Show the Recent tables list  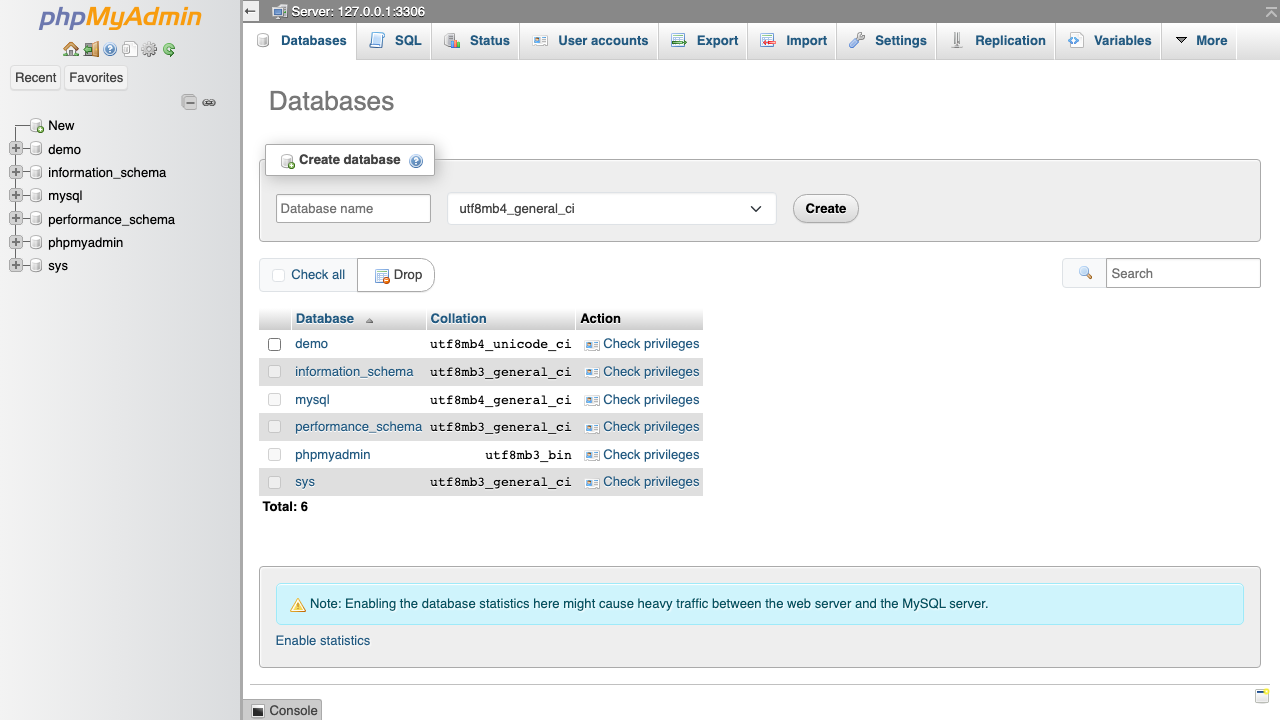coord(36,78)
